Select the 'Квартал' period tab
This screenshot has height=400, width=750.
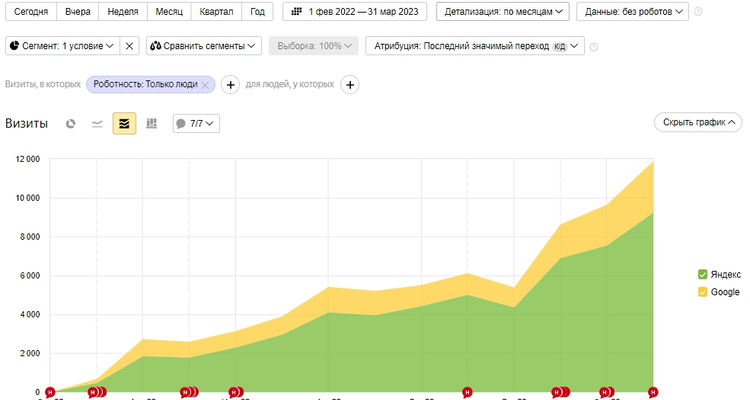[x=216, y=11]
